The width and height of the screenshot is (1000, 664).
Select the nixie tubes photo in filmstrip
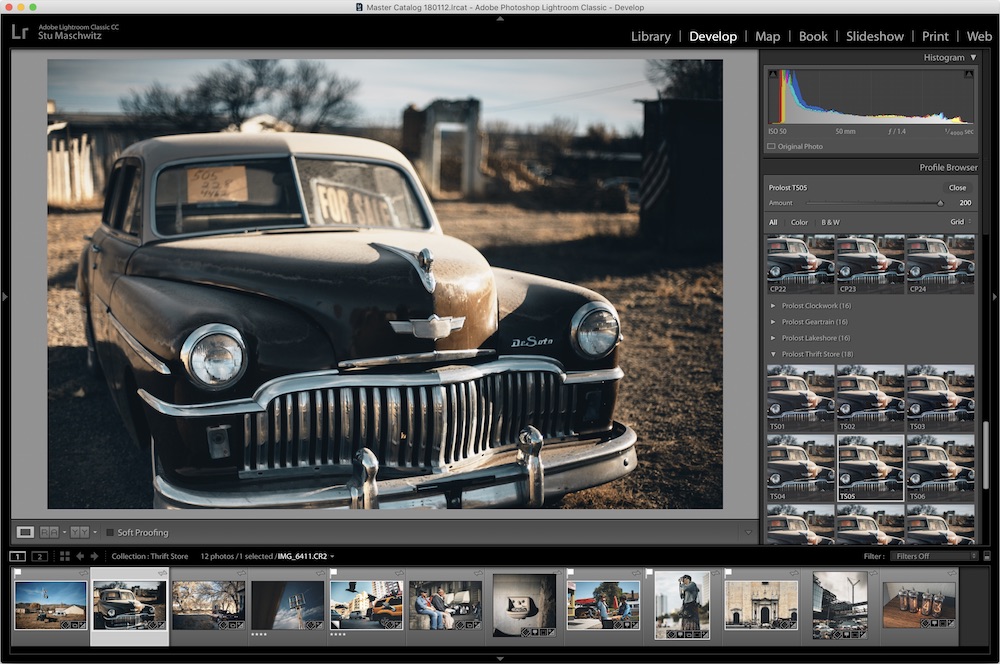tap(919, 605)
